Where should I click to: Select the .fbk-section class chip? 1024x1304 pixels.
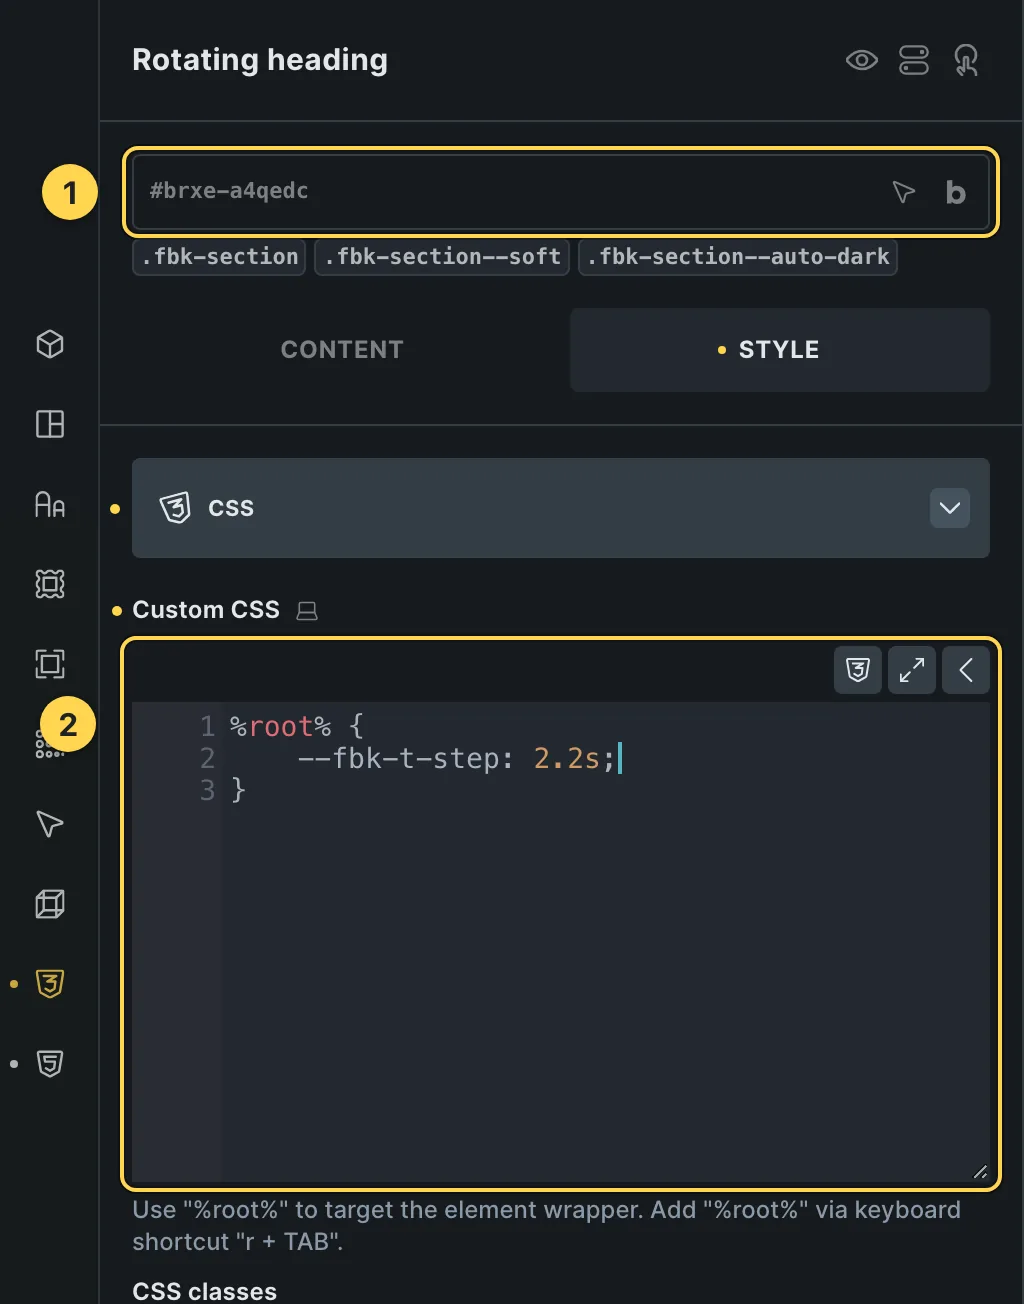coord(219,257)
